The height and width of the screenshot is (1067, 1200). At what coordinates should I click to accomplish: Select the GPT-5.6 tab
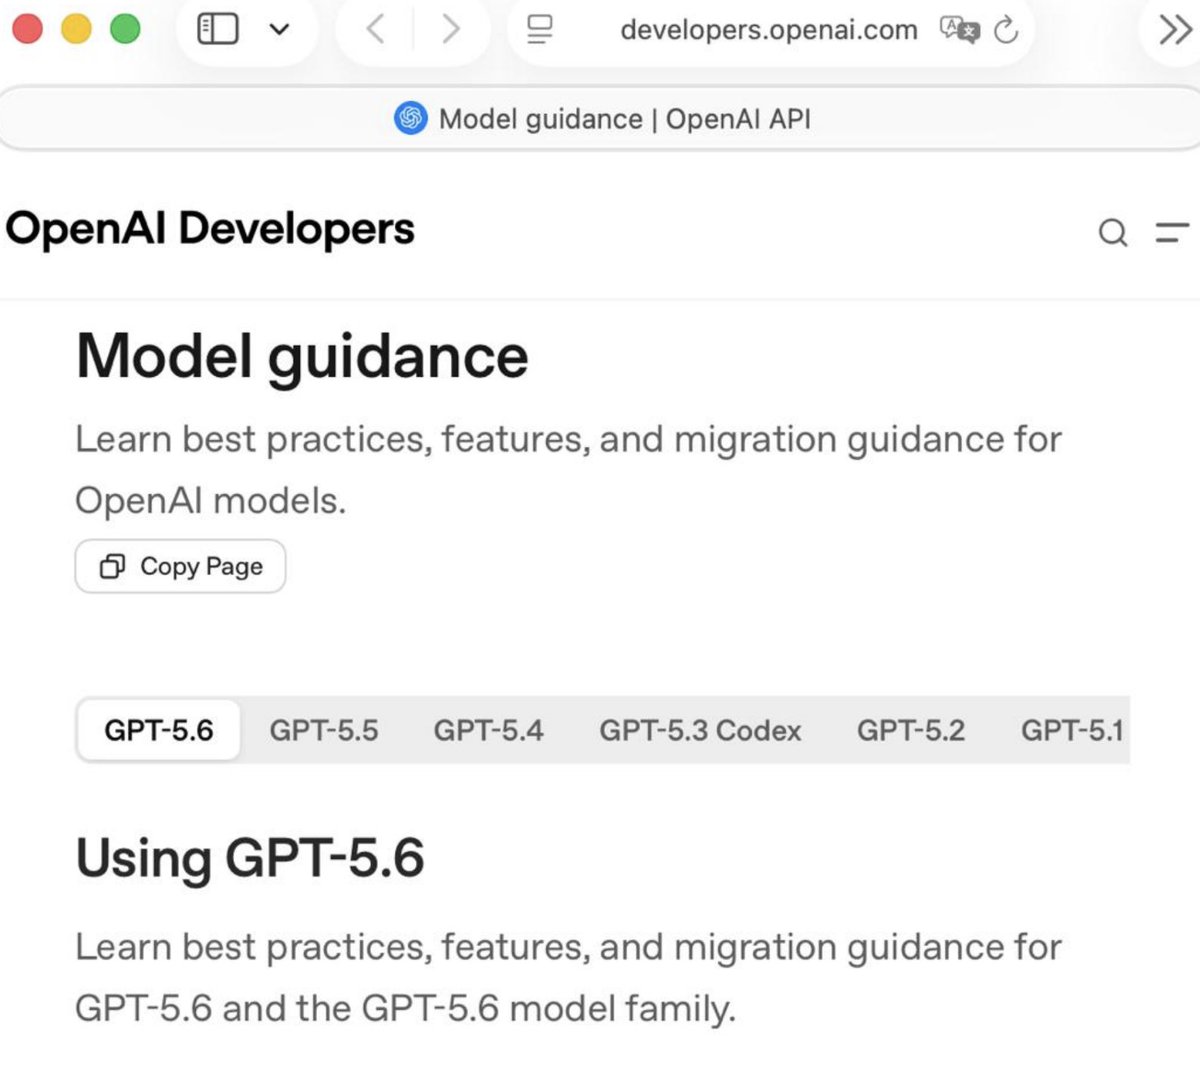[x=159, y=730]
